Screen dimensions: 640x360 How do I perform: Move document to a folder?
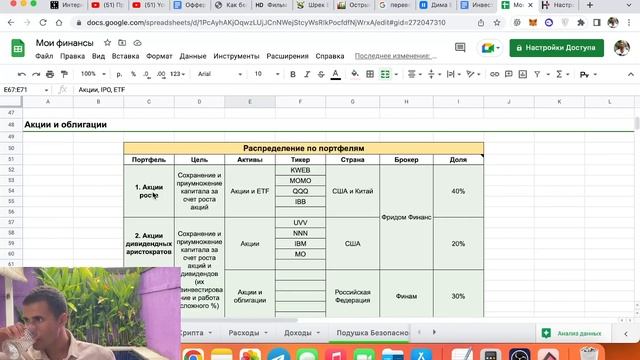click(x=122, y=42)
